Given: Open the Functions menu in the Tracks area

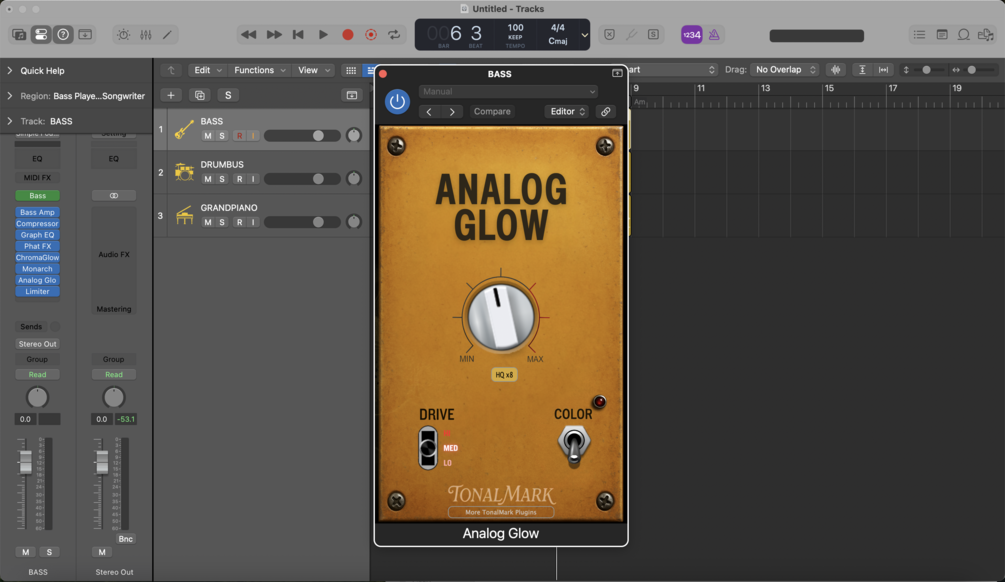Looking at the screenshot, I should point(260,70).
